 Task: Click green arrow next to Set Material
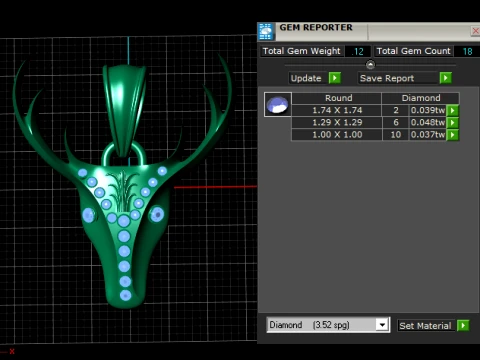(x=463, y=325)
